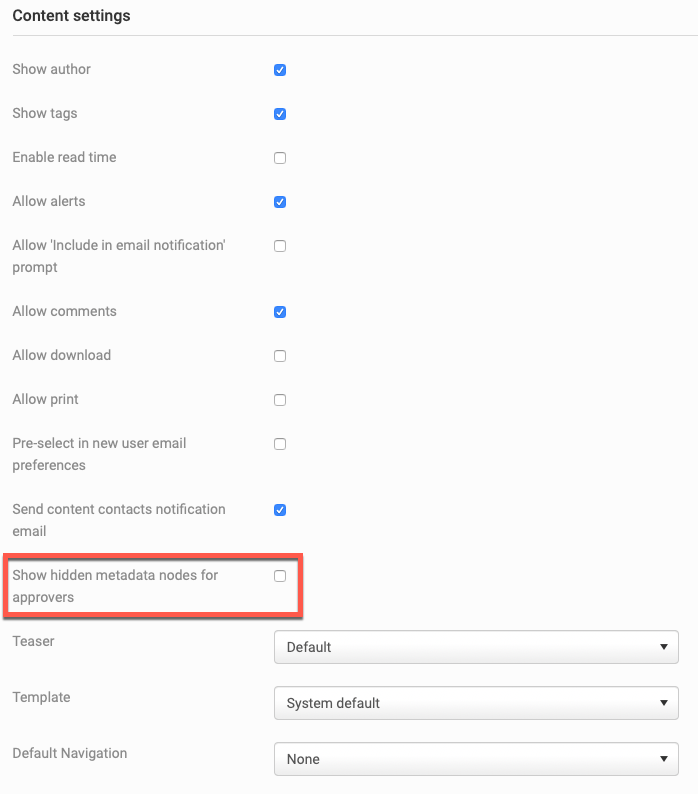The image size is (698, 794).
Task: Tick Pre-select in new user email preferences checkbox
Action: 280,444
